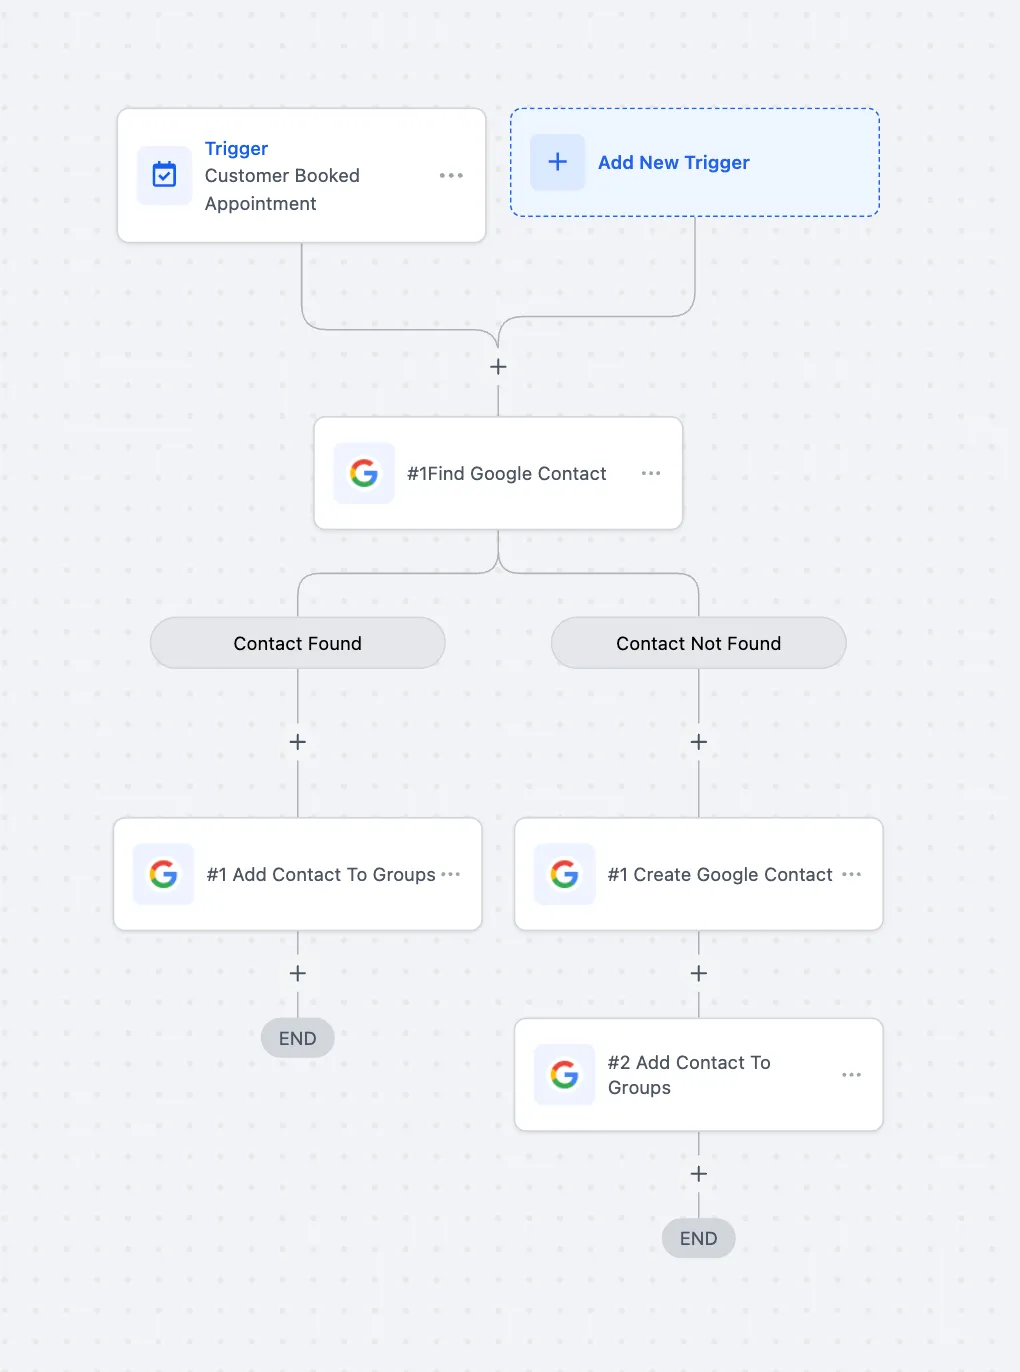Click the calendar icon in Trigger card
The width and height of the screenshot is (1020, 1372).
[164, 175]
